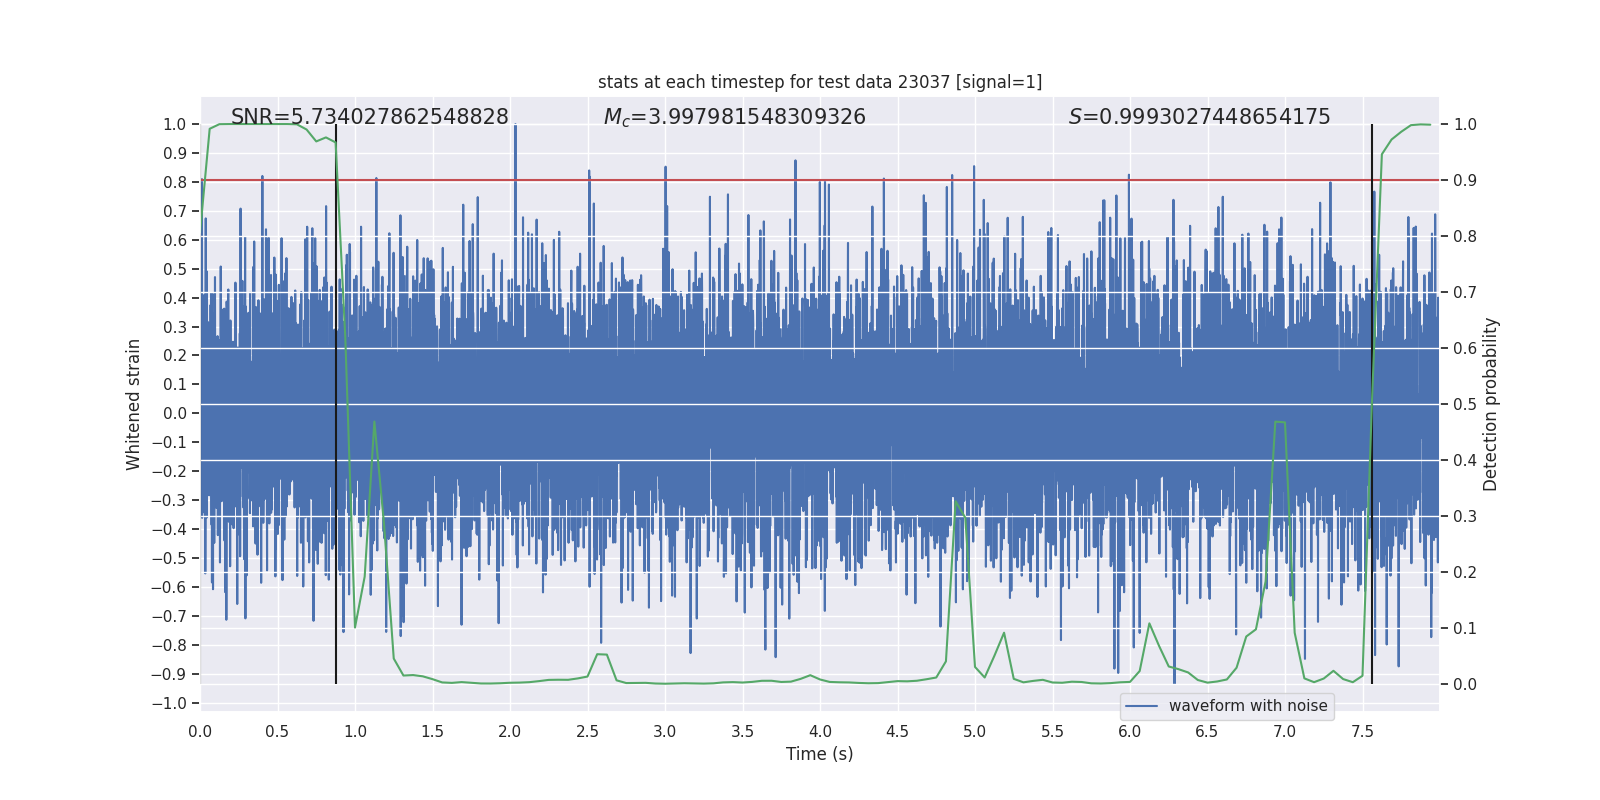Select the SNR=5.734027862548828 annotation
Screen dimensions: 1600x800
tap(370, 117)
